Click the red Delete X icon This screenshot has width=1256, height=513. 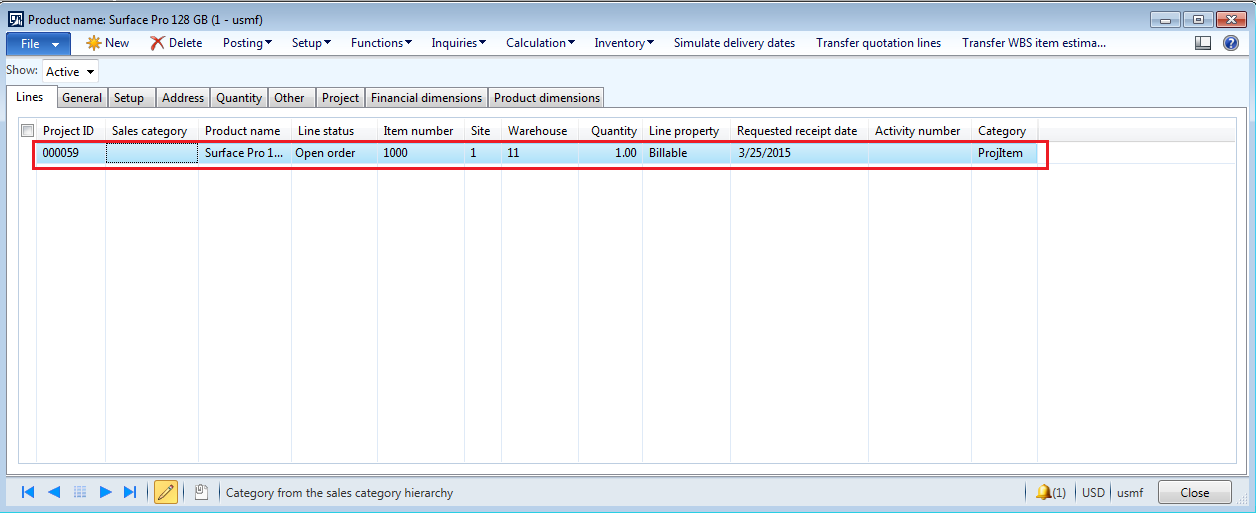[x=157, y=43]
